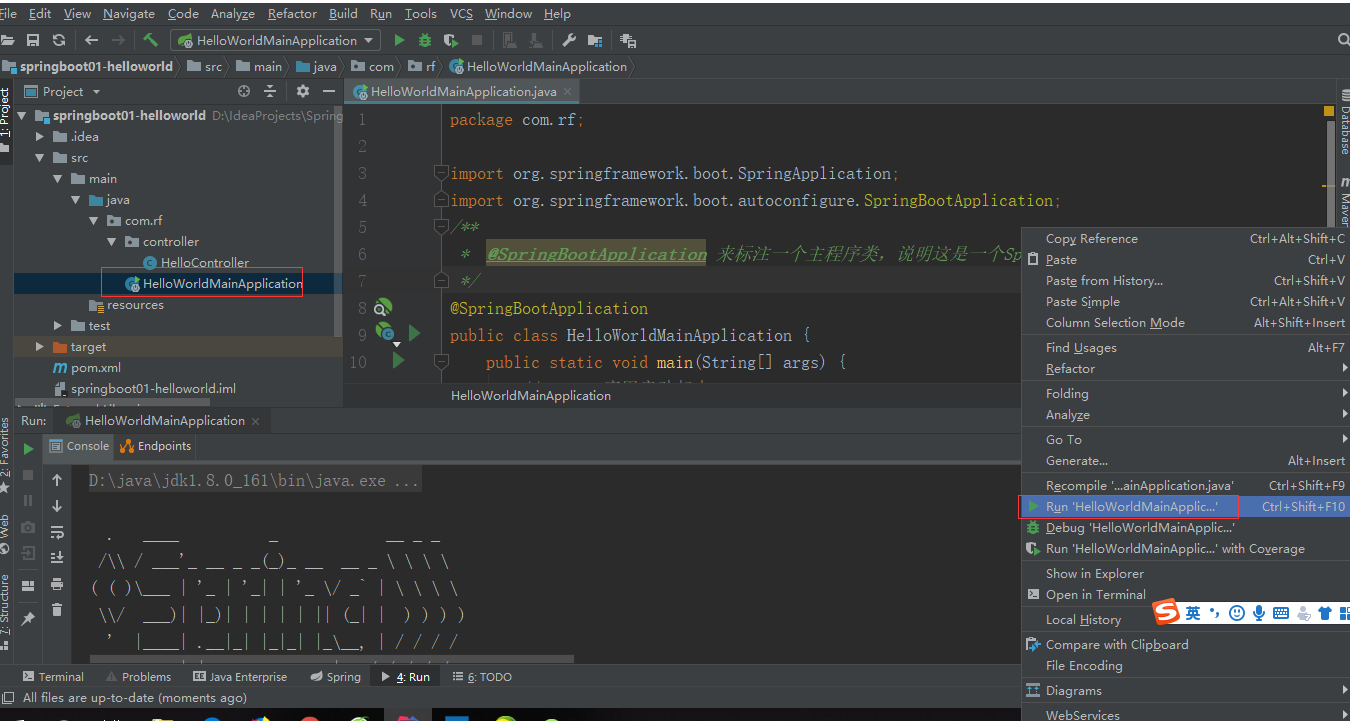Screen dimensions: 1350x721
Task: Start debugging with the toolbar bug icon
Action: coord(425,40)
